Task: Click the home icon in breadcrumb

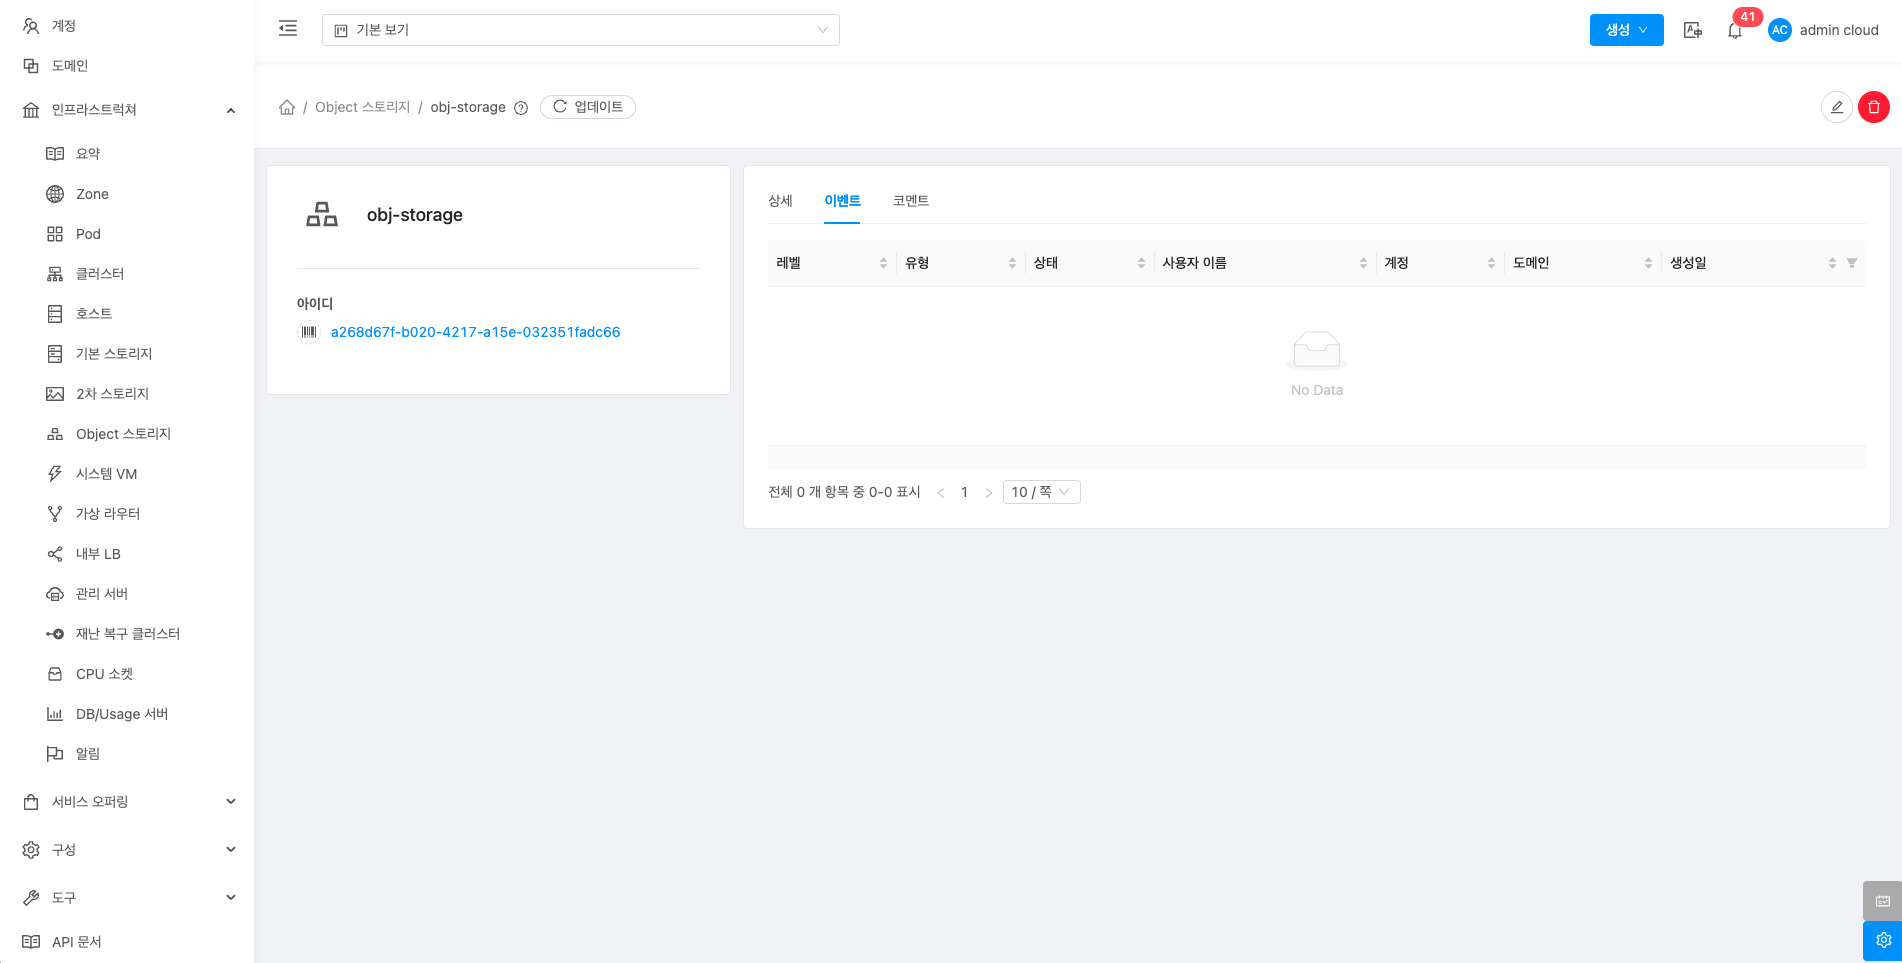Action: 287,107
